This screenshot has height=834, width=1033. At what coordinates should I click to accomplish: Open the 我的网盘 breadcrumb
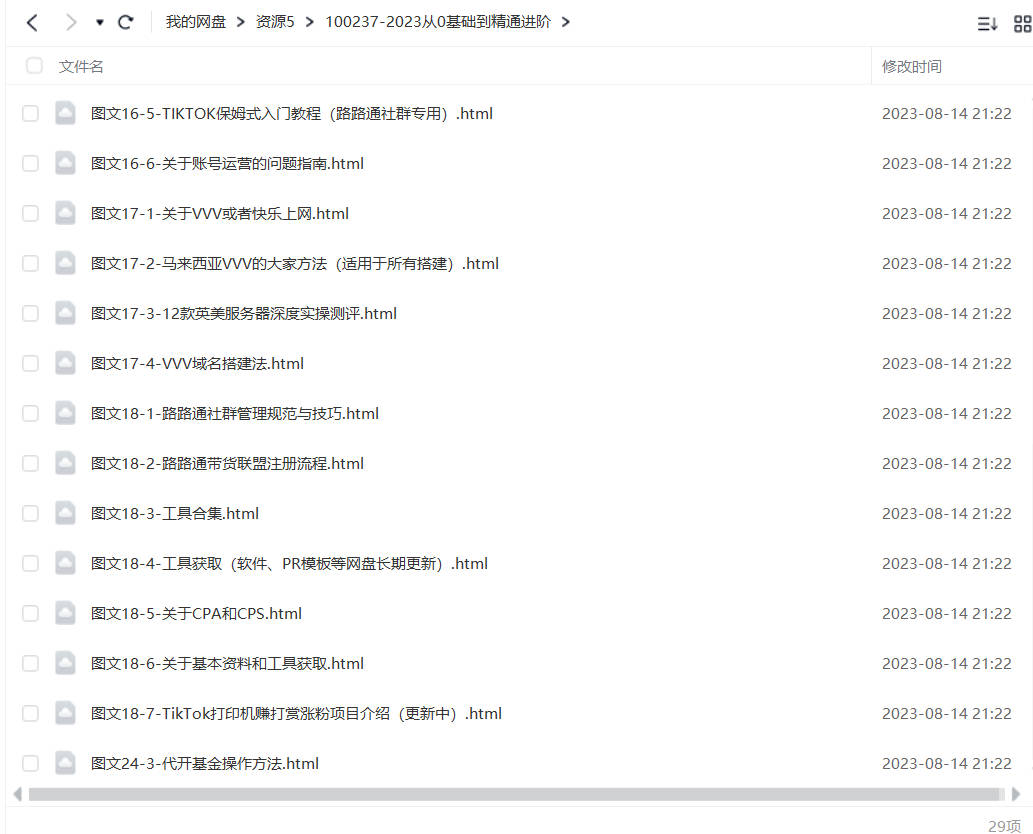coord(196,22)
